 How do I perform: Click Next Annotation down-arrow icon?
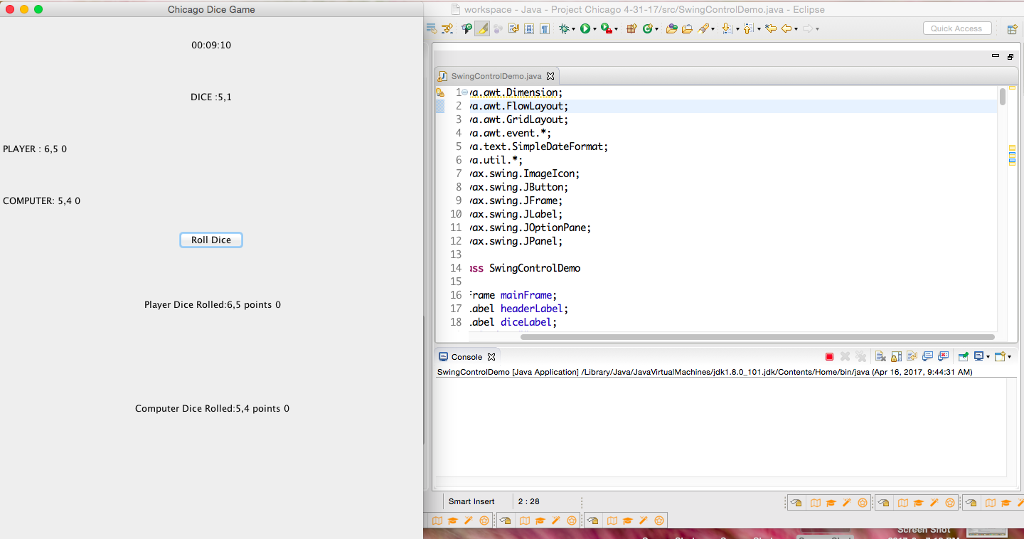pyautogui.click(x=727, y=29)
